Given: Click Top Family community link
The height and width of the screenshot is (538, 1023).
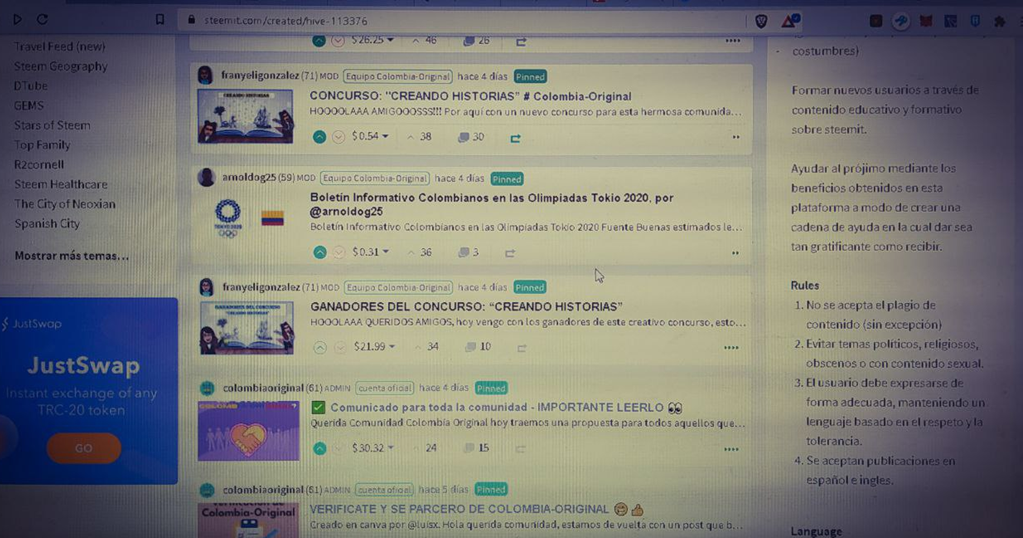Looking at the screenshot, I should [x=42, y=145].
